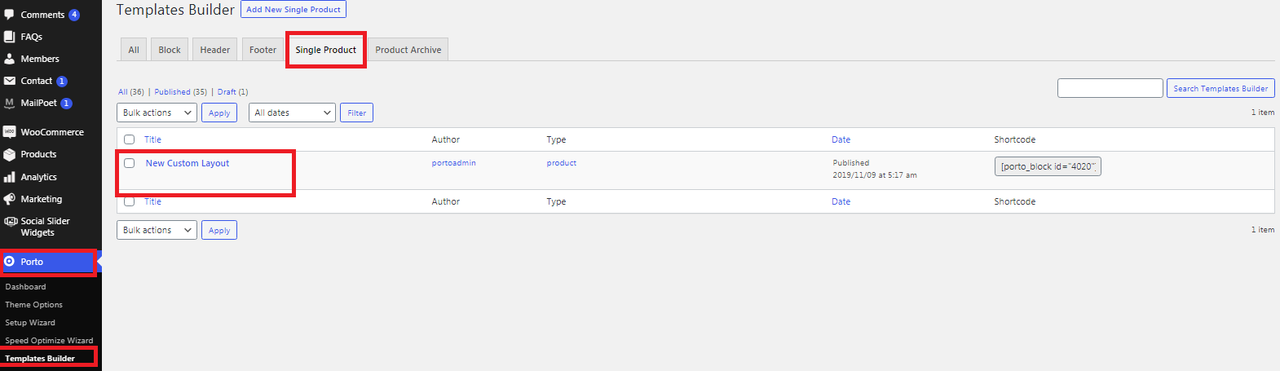The height and width of the screenshot is (371, 1280).
Task: Click the Filter button
Action: 357,113
